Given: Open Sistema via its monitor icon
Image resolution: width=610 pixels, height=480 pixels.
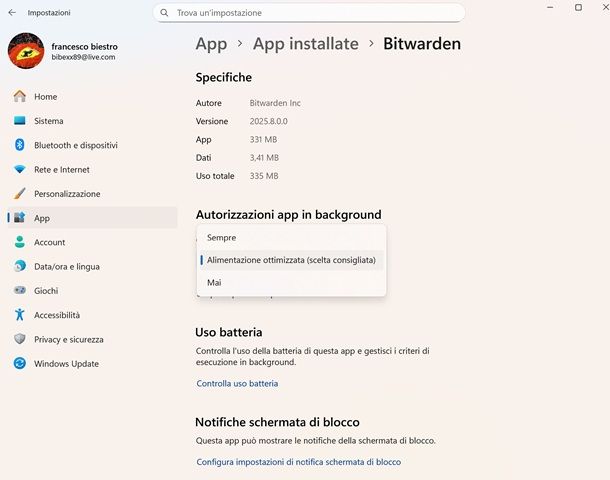Looking at the screenshot, I should point(19,121).
